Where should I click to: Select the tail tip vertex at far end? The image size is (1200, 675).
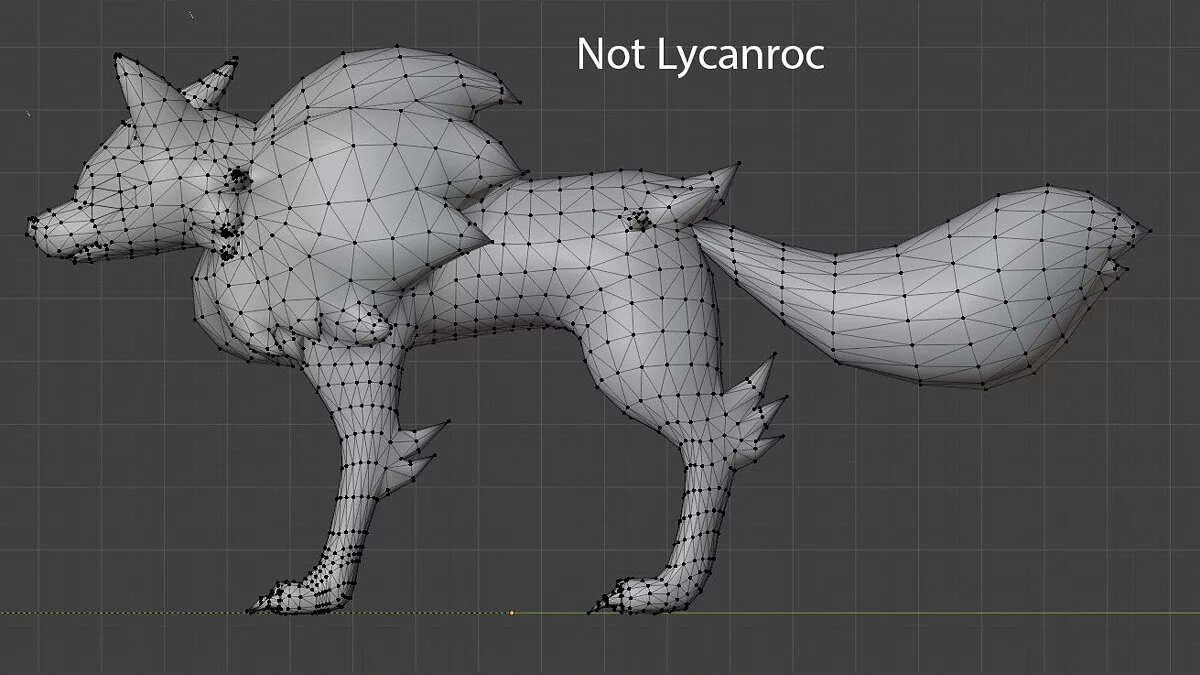coord(1149,232)
